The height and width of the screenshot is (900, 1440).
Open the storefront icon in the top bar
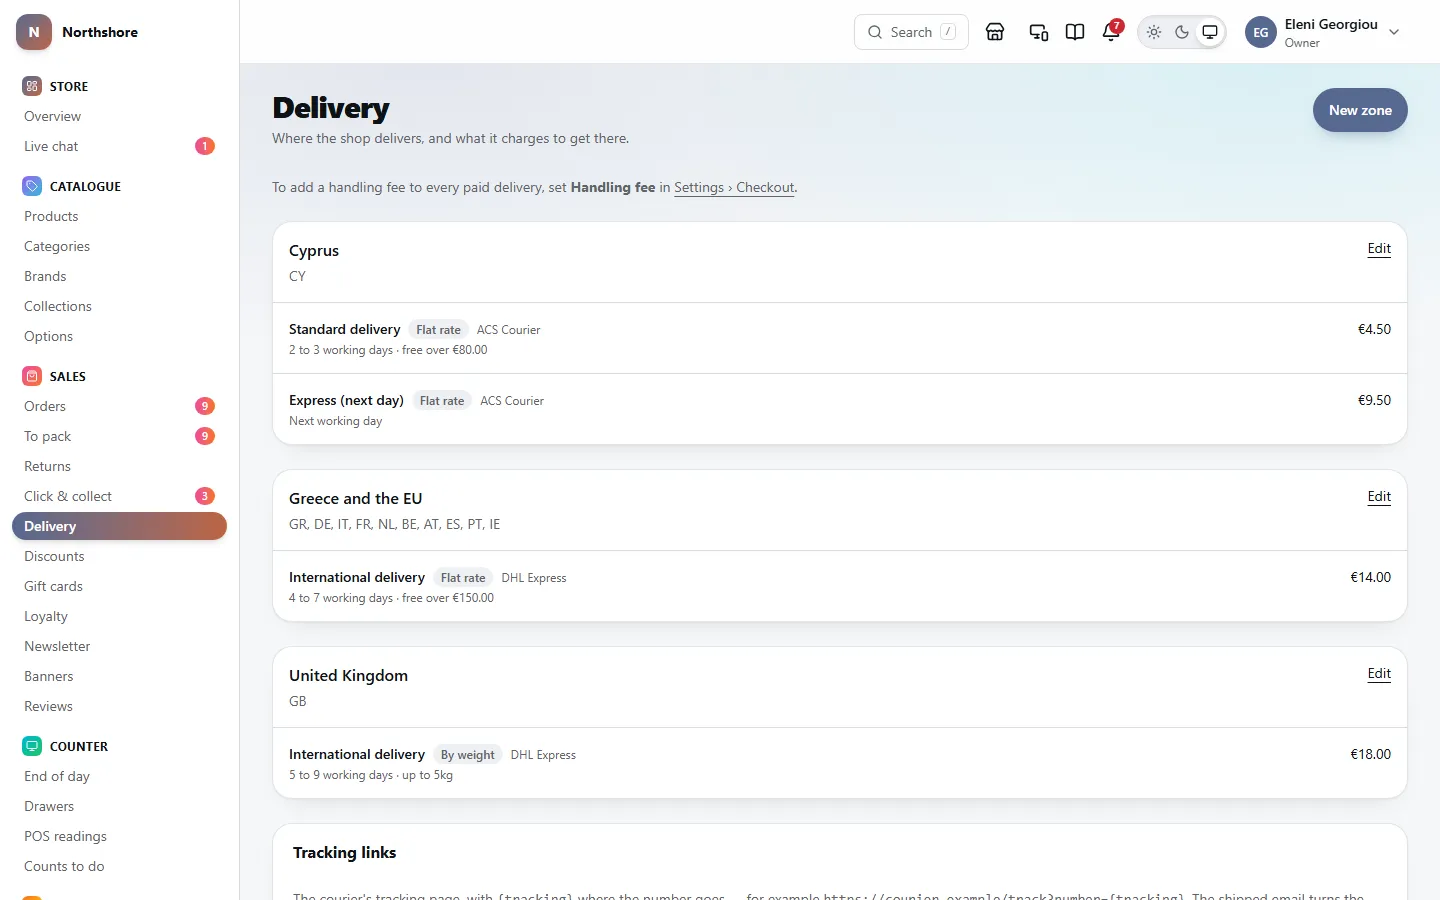(995, 32)
